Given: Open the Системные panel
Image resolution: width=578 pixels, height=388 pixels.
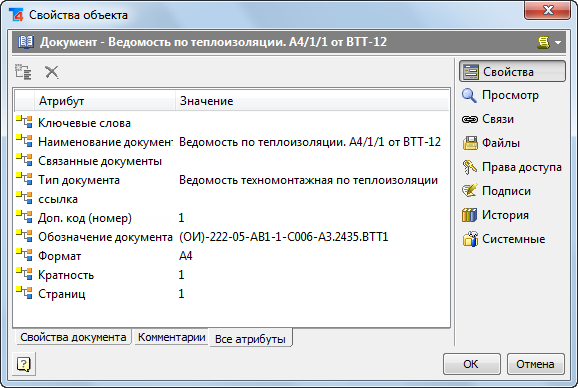Looking at the screenshot, I should (504, 239).
